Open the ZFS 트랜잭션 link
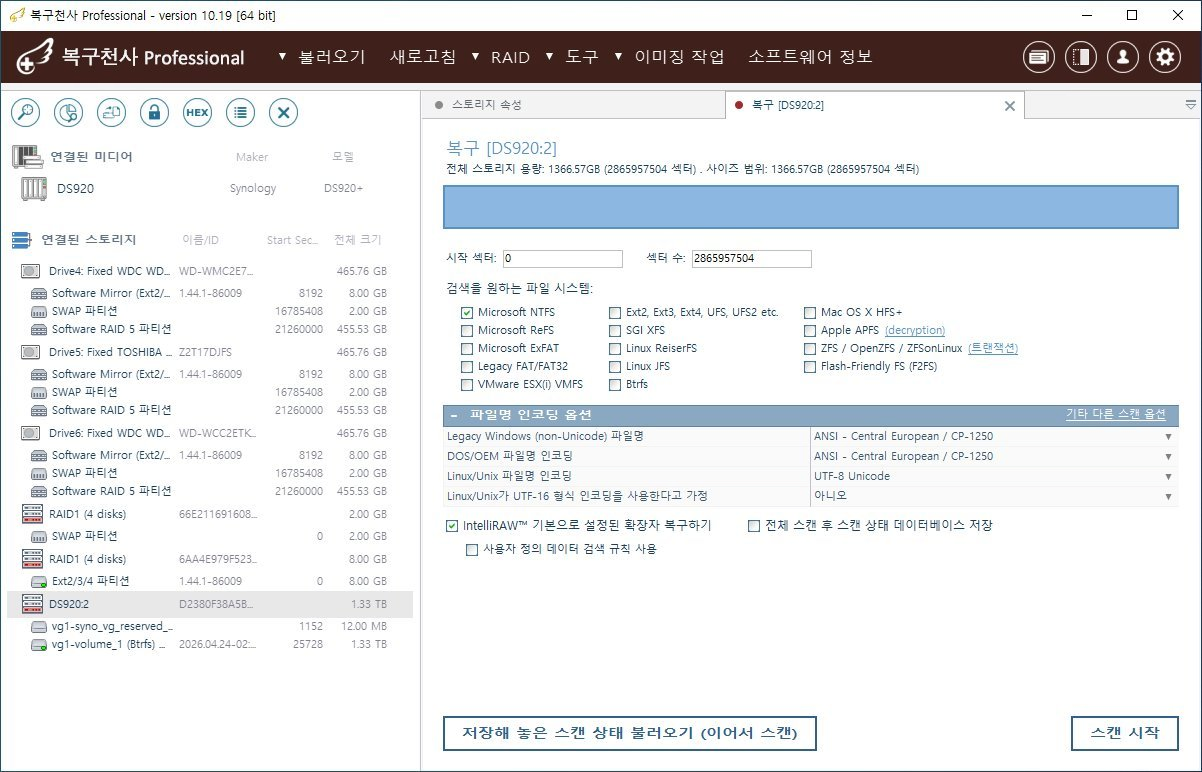The height and width of the screenshot is (772, 1202). tap(993, 348)
